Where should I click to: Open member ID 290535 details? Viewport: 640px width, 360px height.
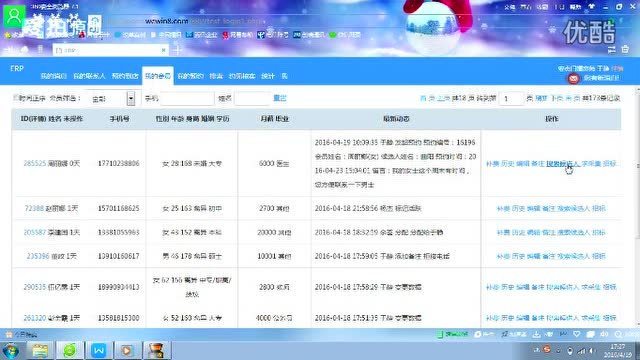(x=35, y=287)
